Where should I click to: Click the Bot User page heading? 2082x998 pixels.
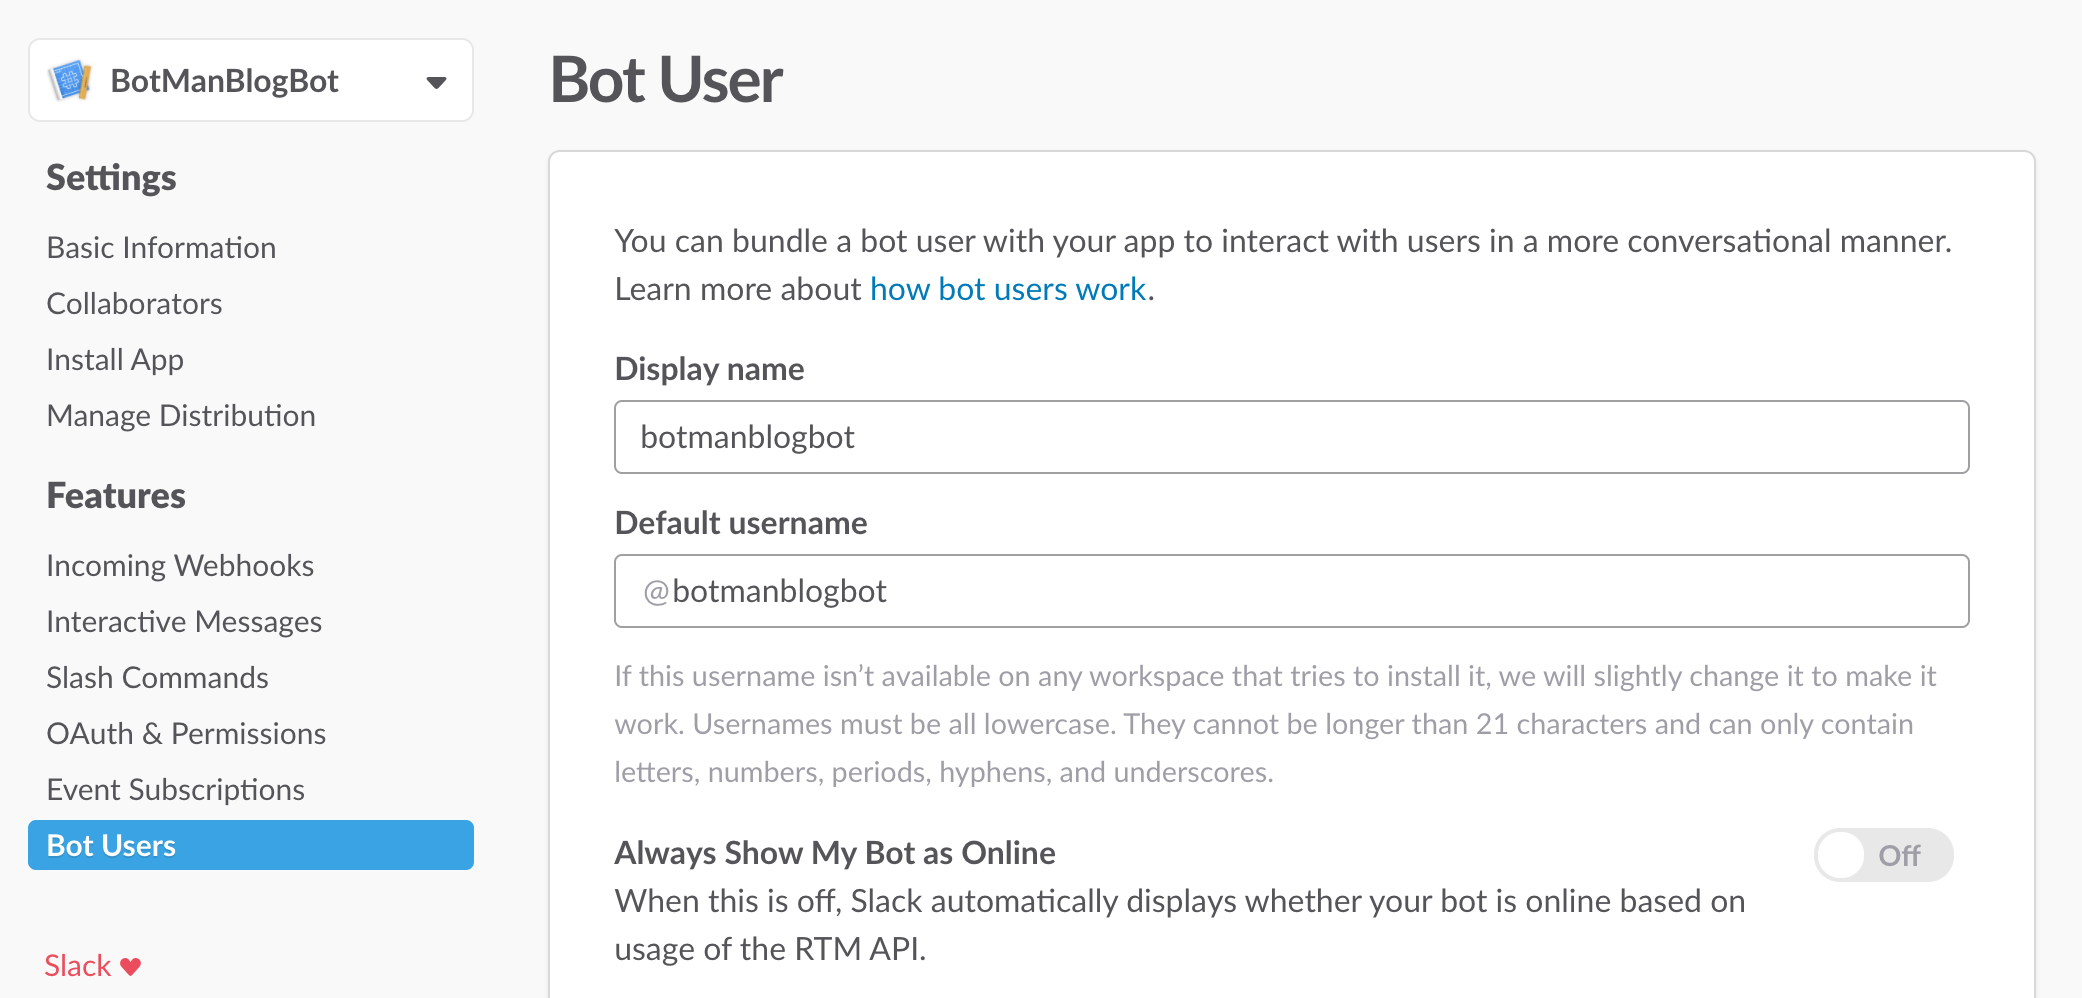pos(666,80)
